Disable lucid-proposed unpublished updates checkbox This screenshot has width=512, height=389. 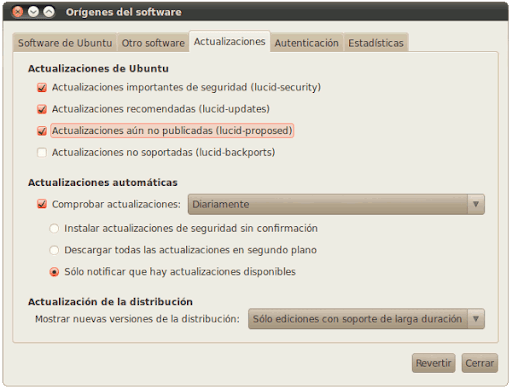(x=42, y=131)
